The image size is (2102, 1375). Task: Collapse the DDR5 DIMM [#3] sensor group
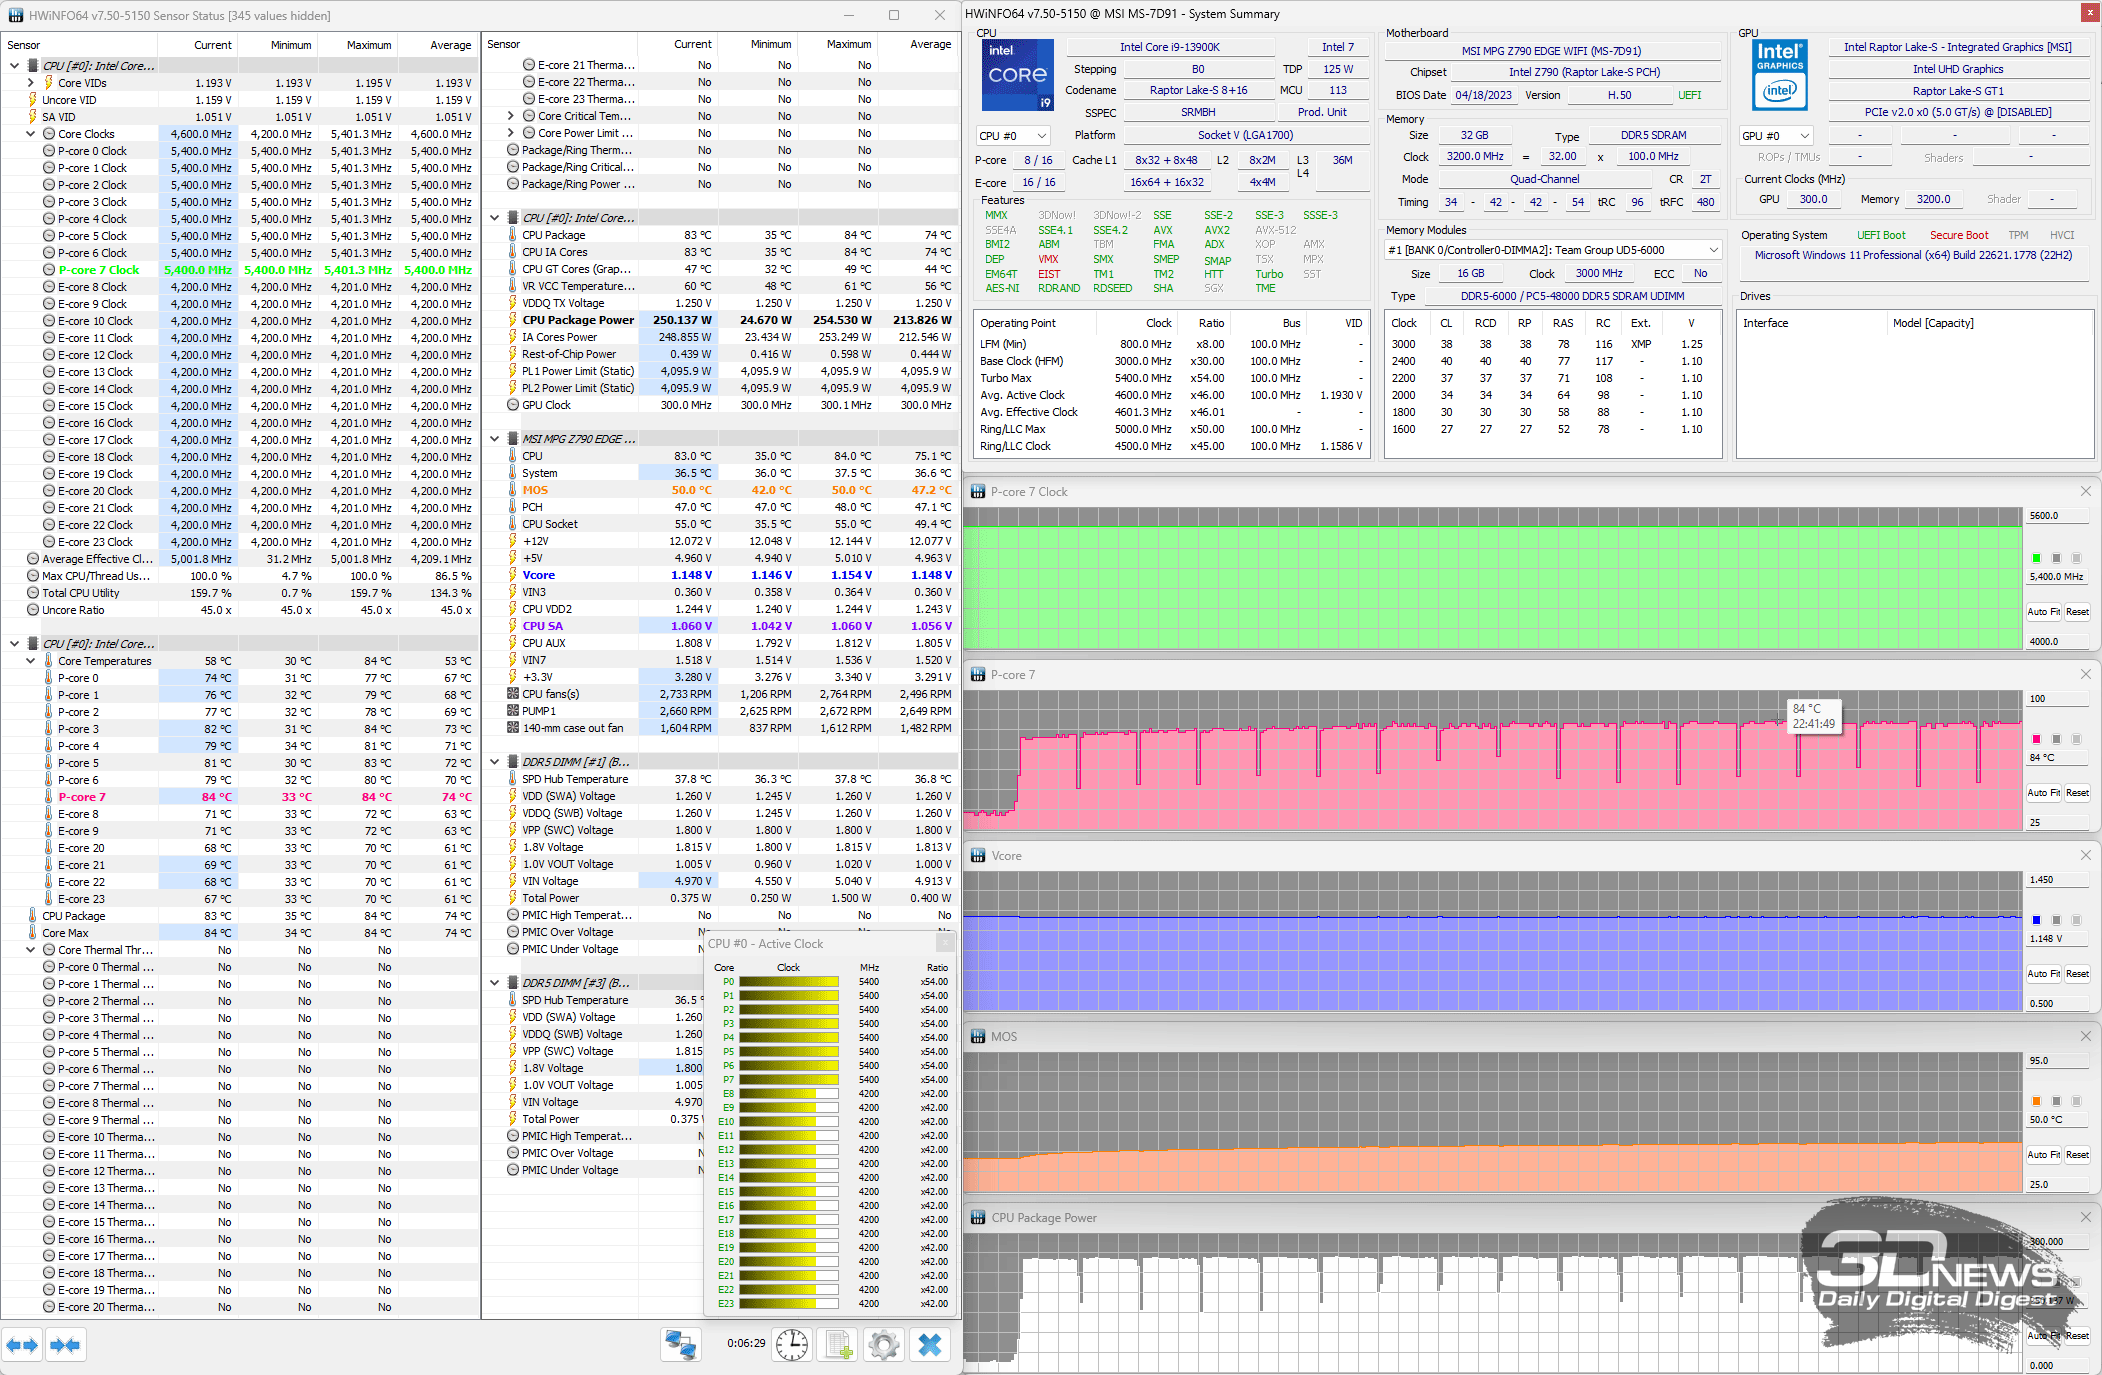494,983
